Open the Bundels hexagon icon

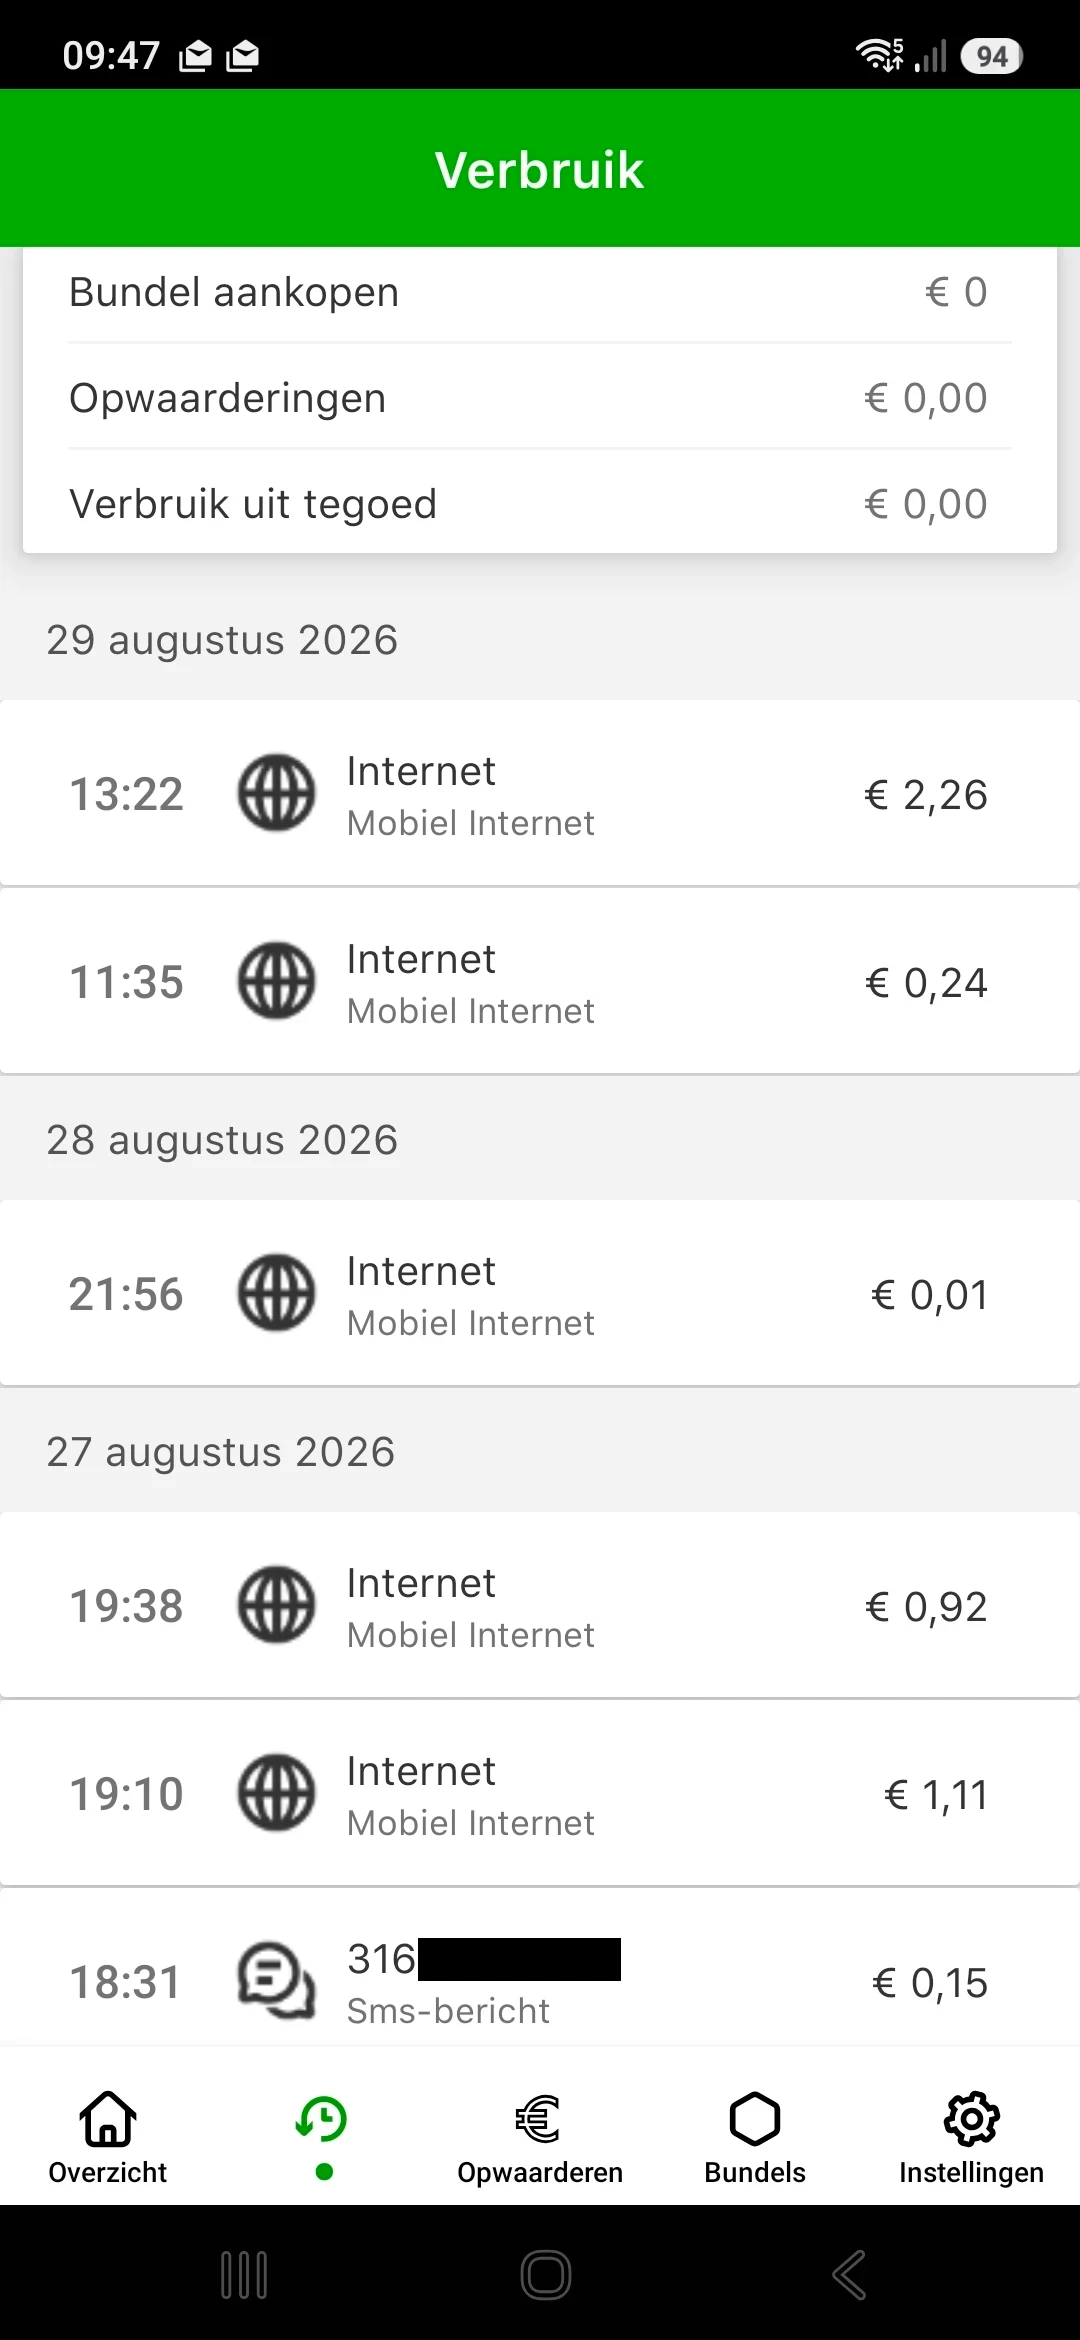point(755,2120)
